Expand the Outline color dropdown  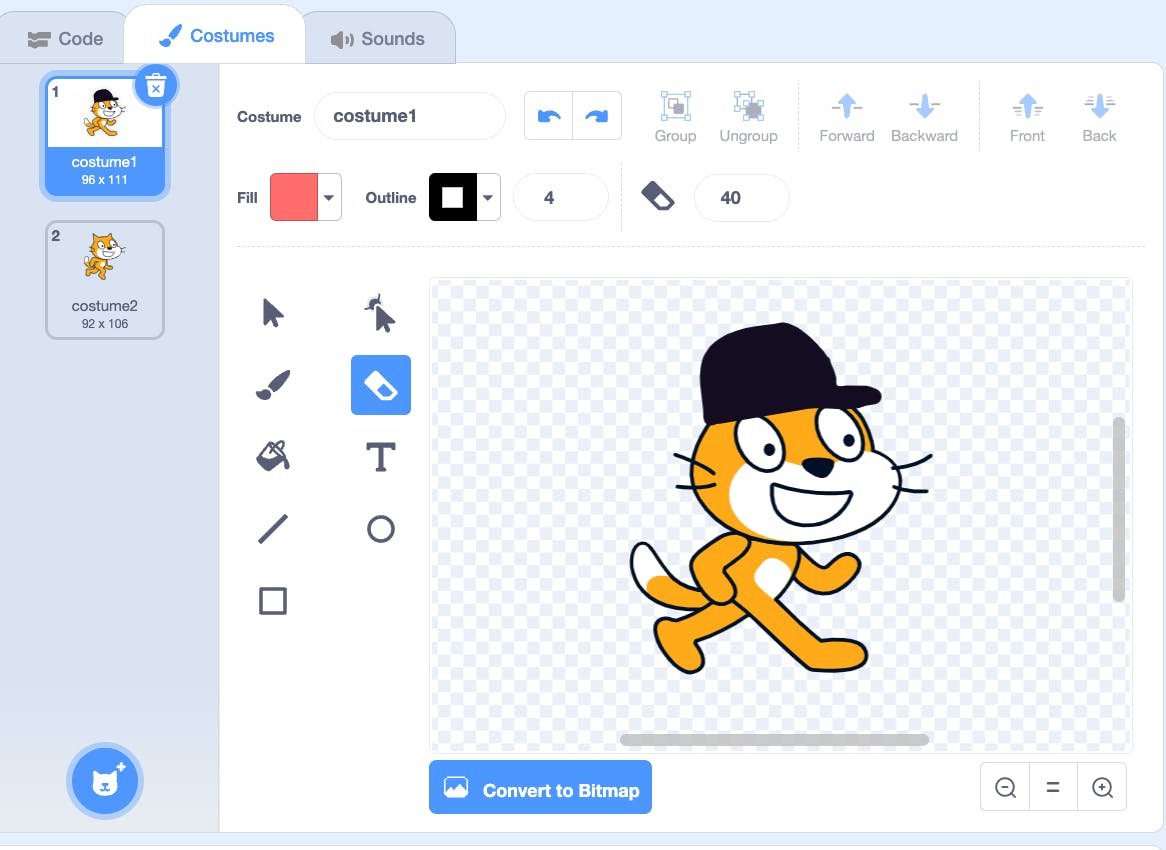(489, 198)
